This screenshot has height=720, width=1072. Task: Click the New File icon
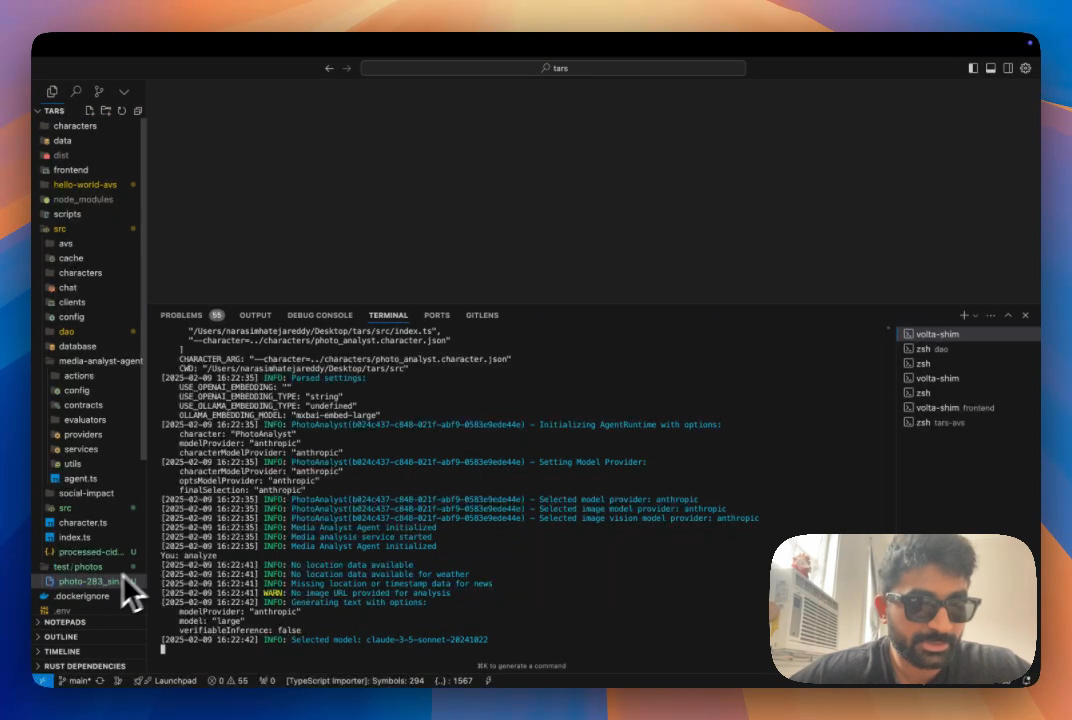click(x=90, y=111)
